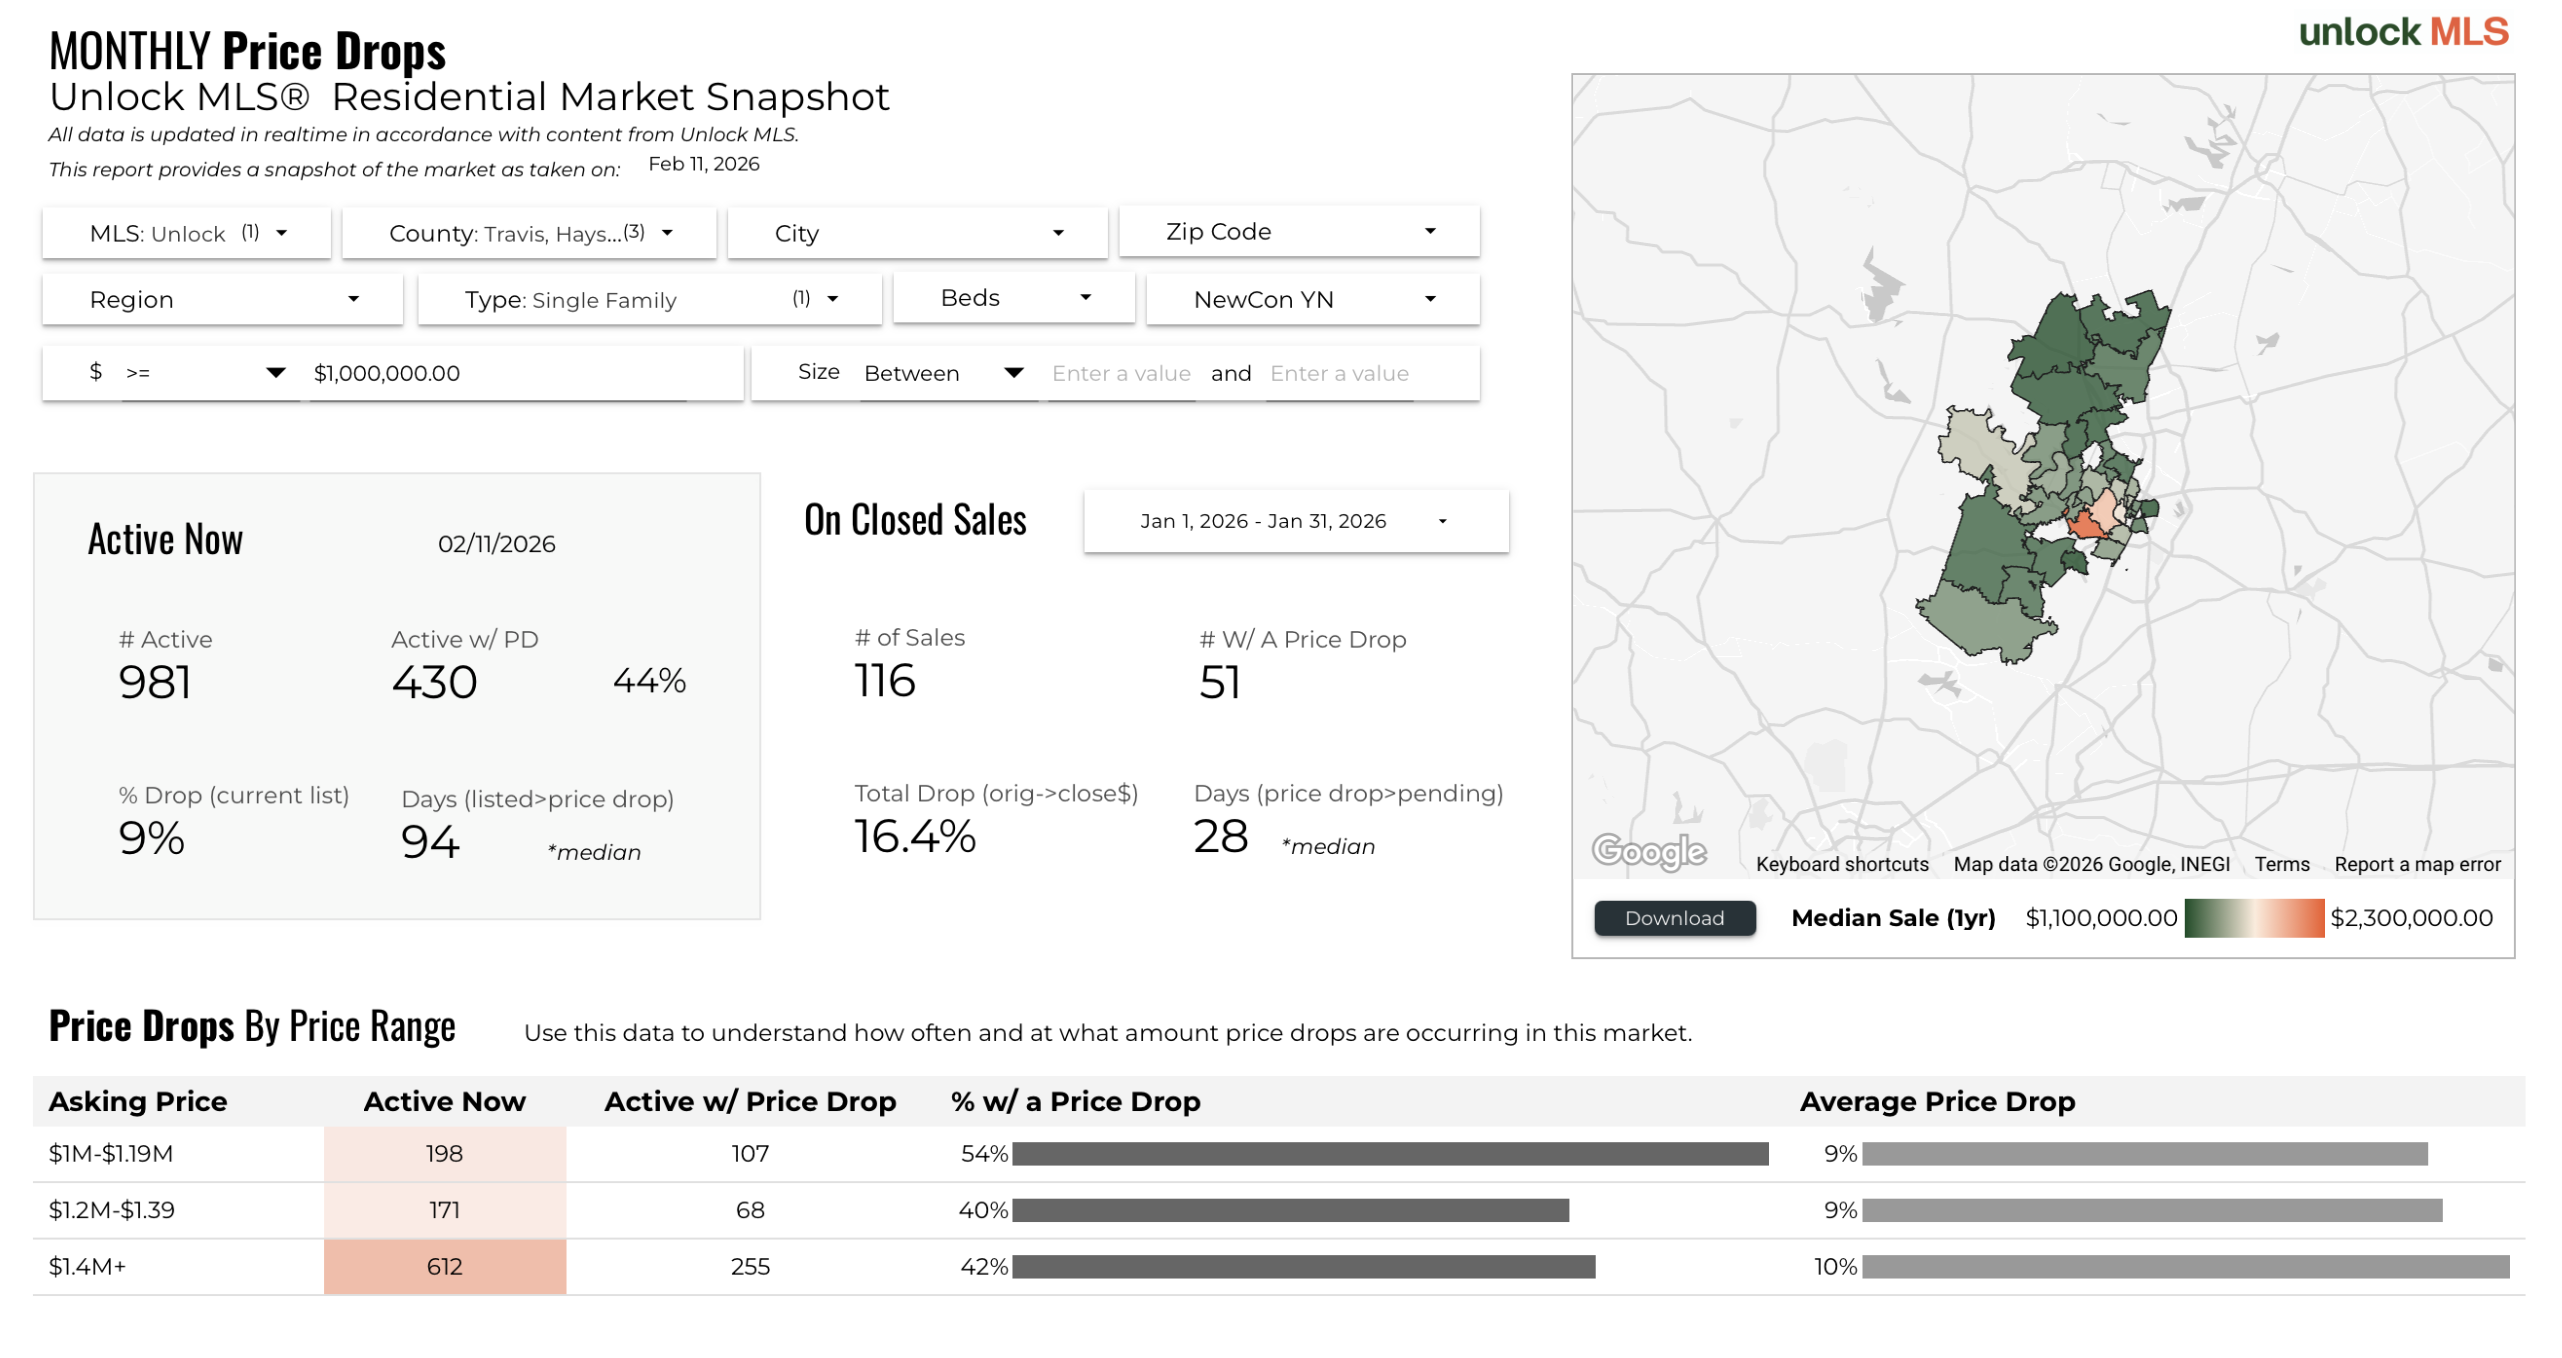Open the MLS: Unlock dropdown filter
Screen dimensions: 2562x1358
187,233
